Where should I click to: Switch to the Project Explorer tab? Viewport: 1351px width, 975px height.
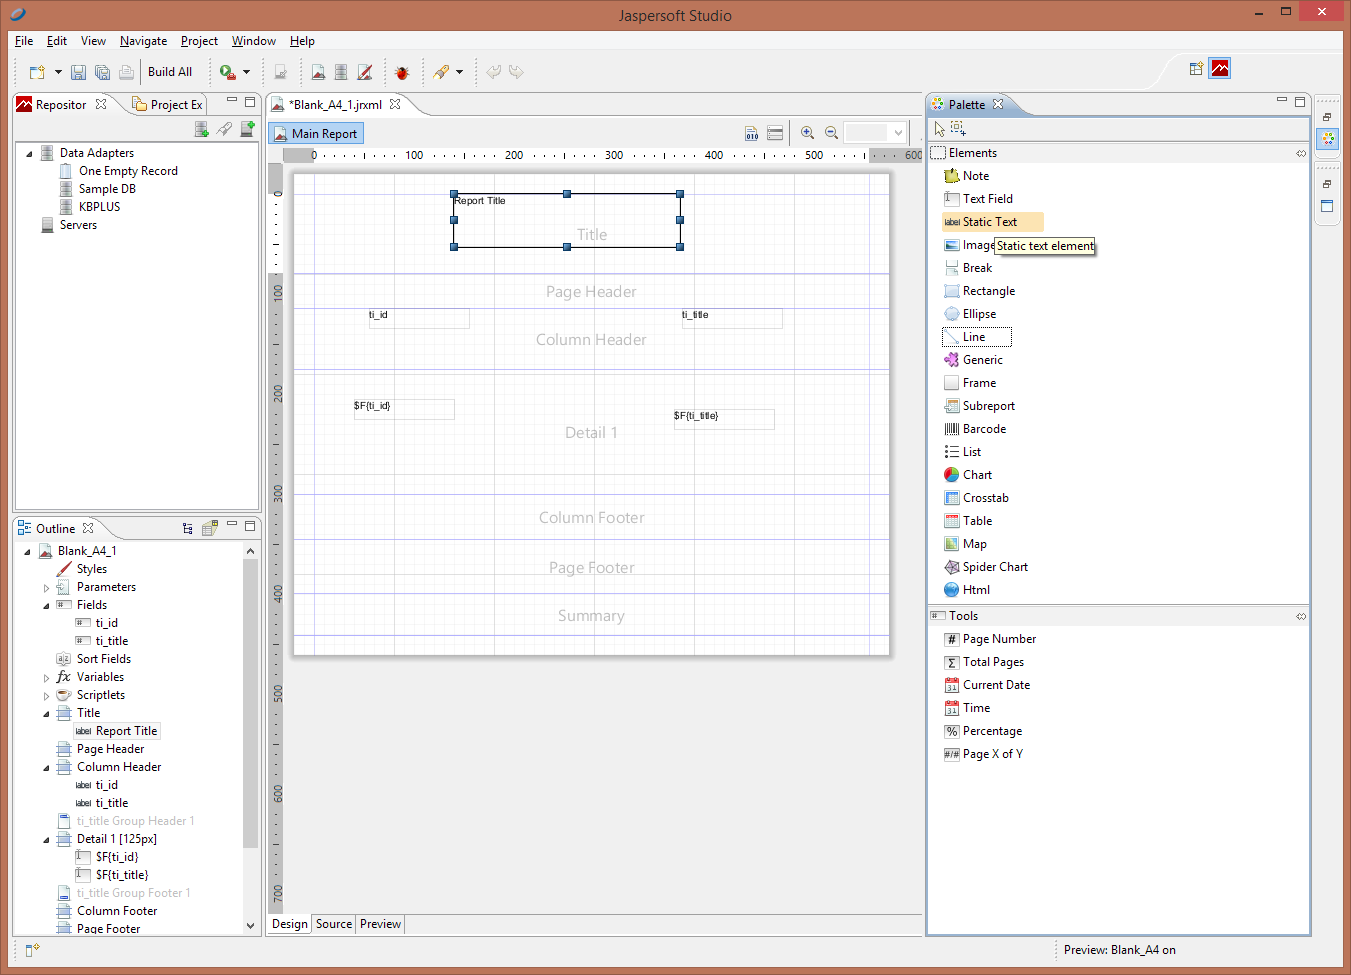167,105
